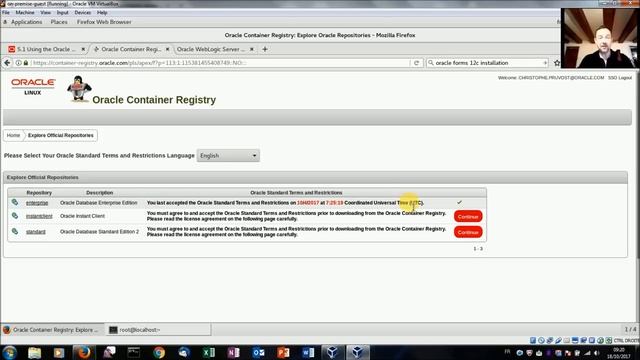
Task: Click the Firefox icon in Windows taskbar
Action: point(84,352)
